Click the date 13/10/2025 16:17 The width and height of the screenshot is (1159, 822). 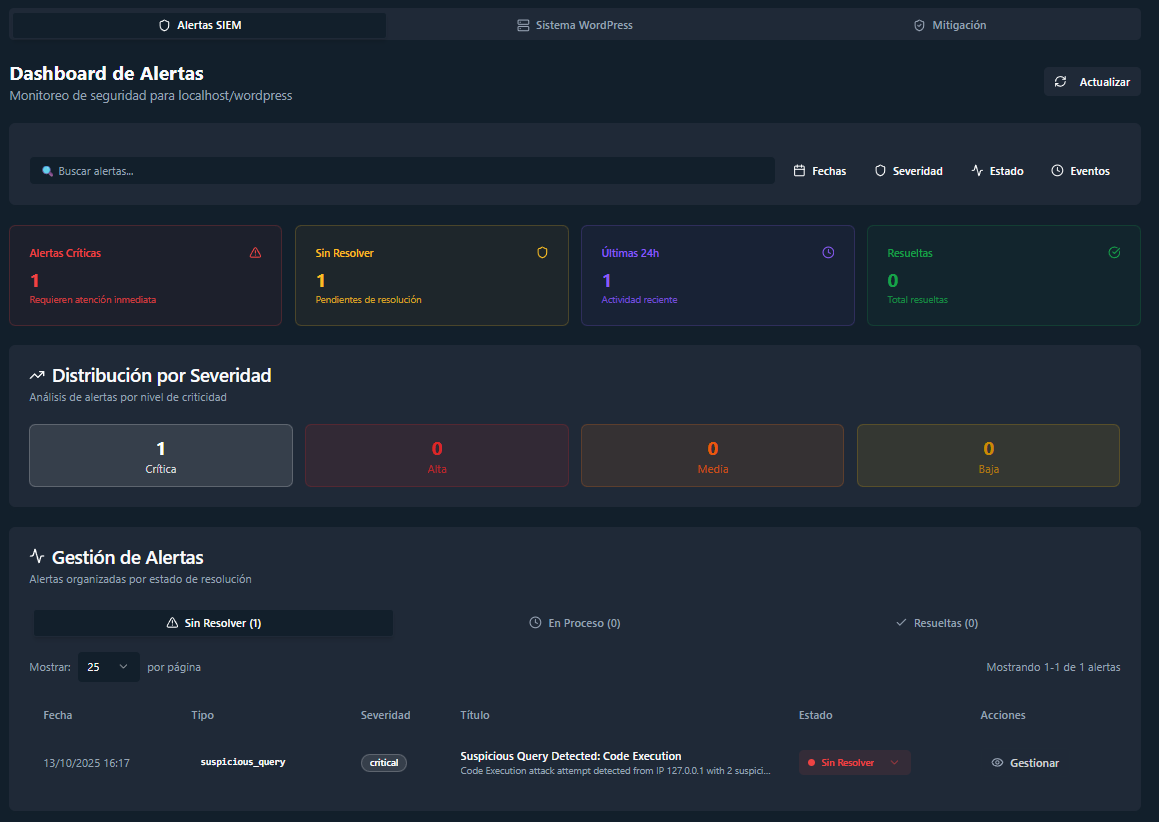click(x=86, y=763)
